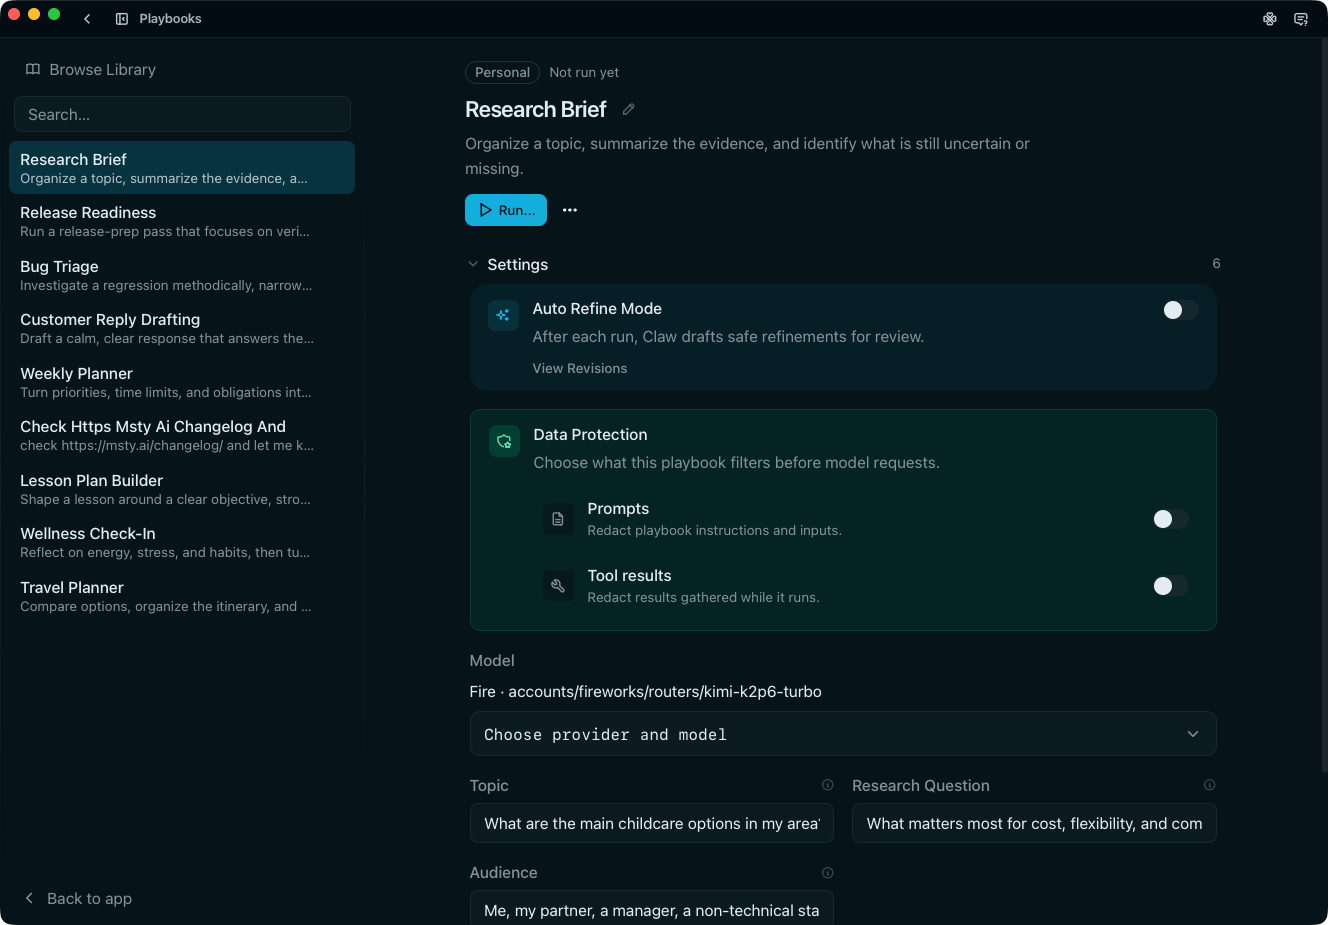Click the Fire kimi-k2p6-turbo model text
The height and width of the screenshot is (925, 1328).
click(646, 691)
